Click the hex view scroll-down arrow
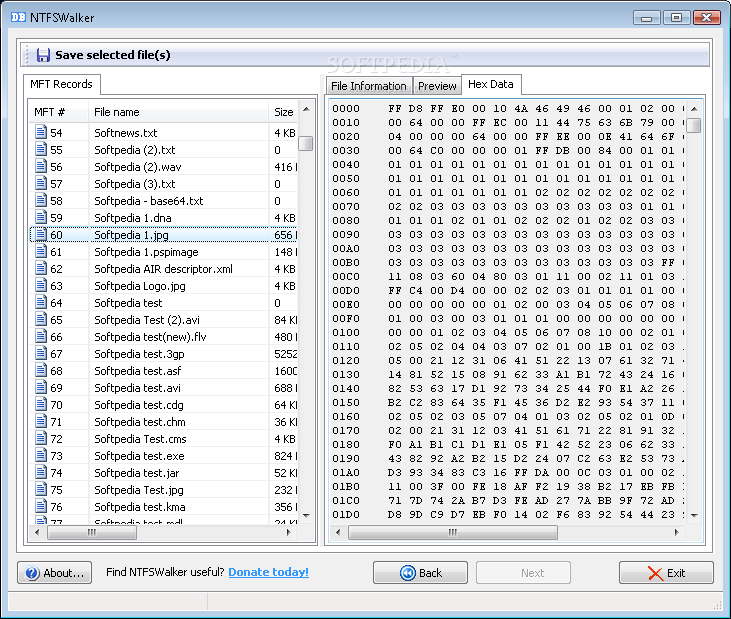 coord(694,516)
